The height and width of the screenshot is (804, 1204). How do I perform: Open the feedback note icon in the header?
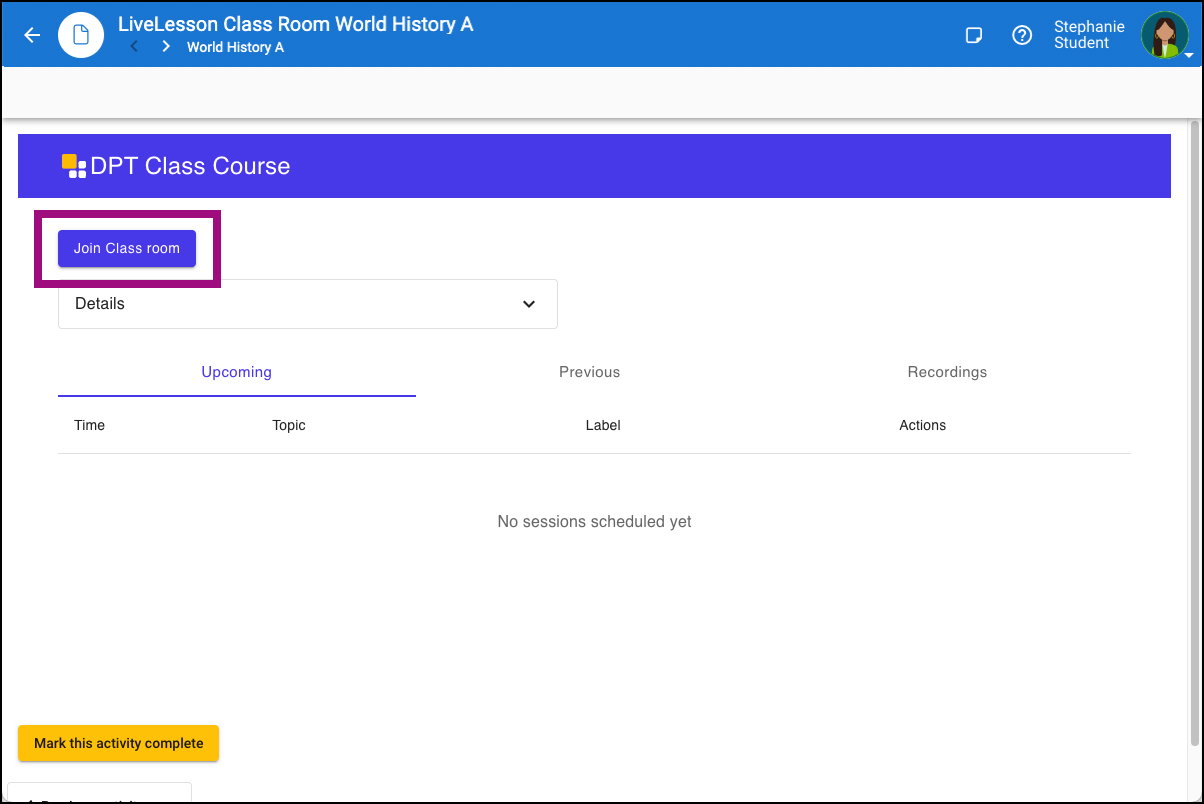(x=974, y=34)
